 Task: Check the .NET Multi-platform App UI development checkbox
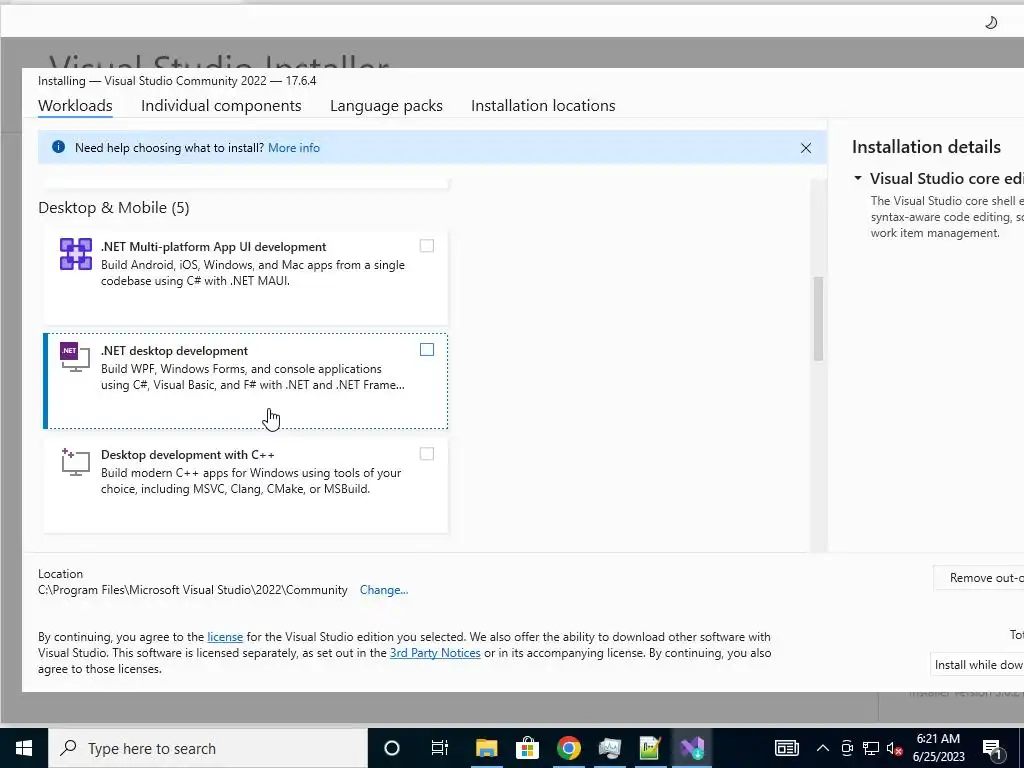click(426, 246)
